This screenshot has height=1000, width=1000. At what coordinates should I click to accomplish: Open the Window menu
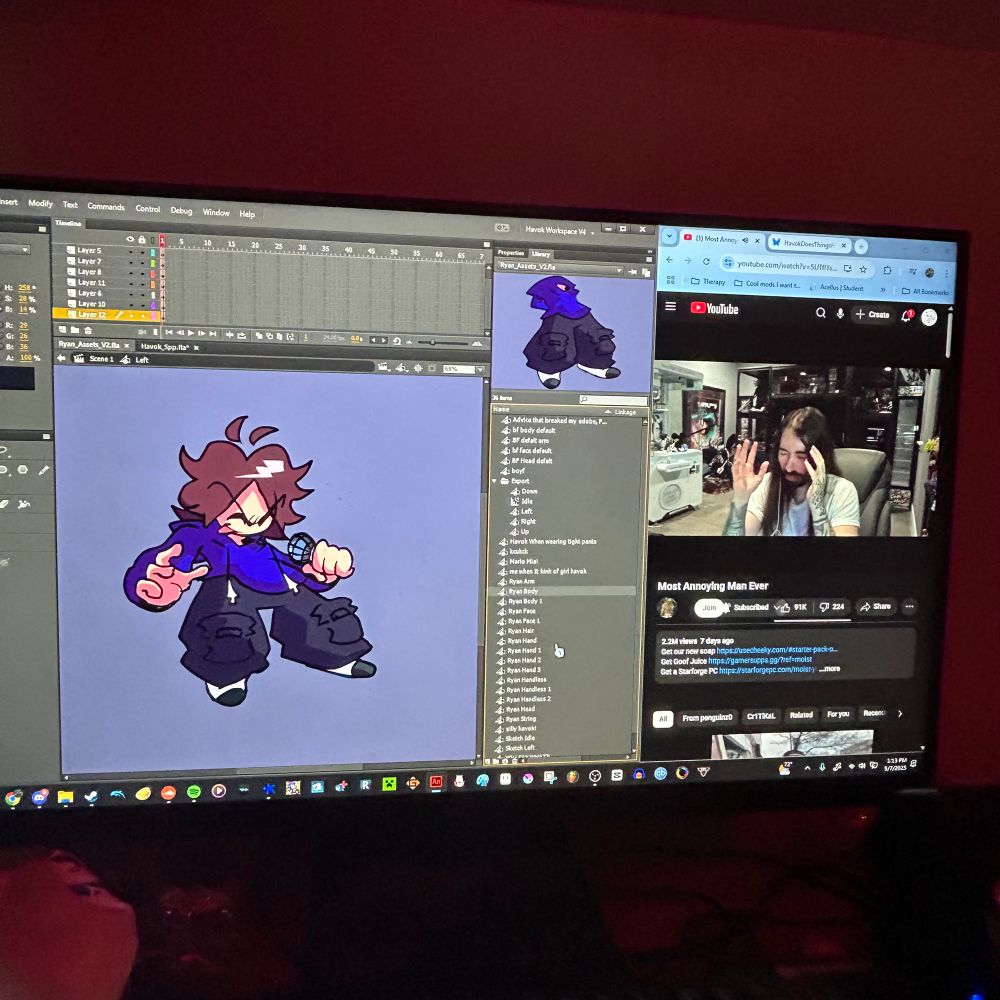216,212
